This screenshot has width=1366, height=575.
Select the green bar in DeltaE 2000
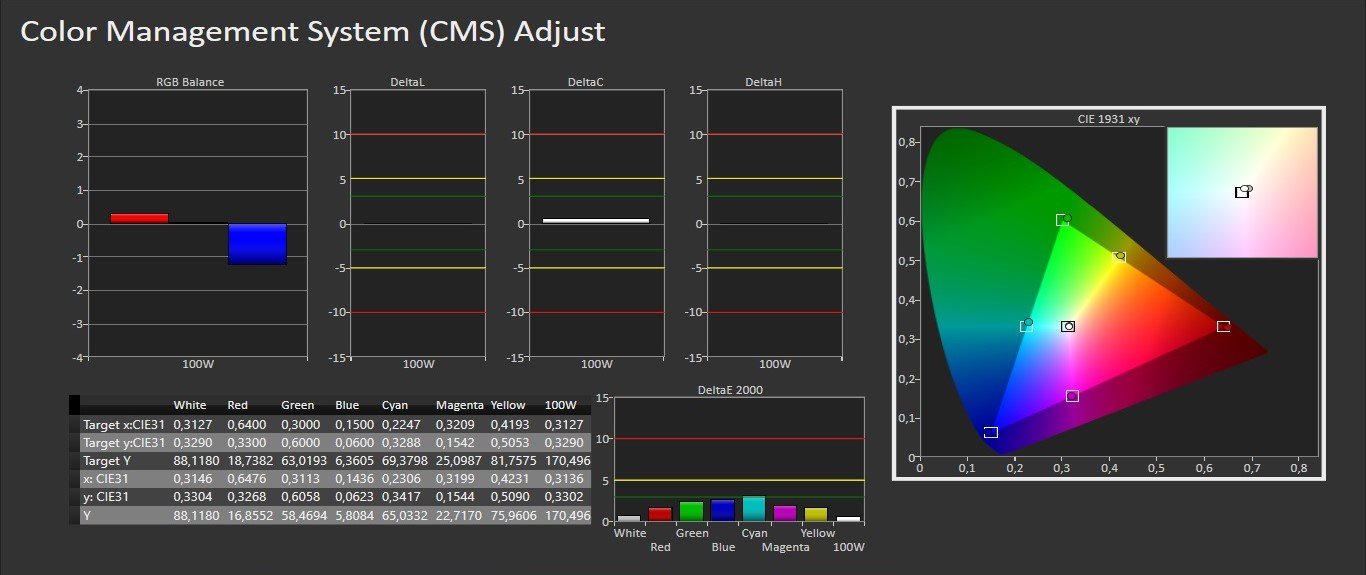pos(691,511)
